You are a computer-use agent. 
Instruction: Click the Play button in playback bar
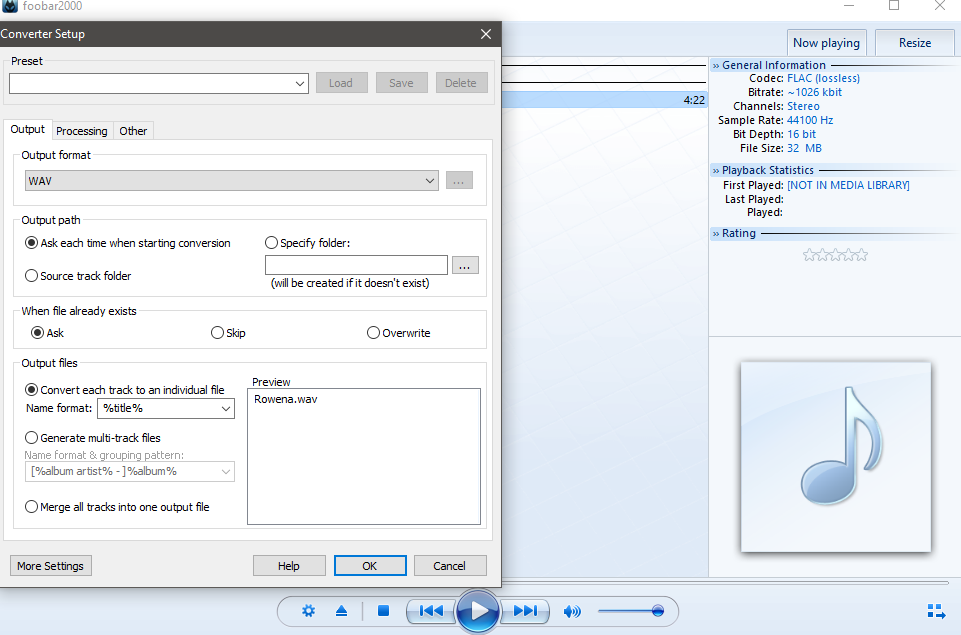click(478, 610)
